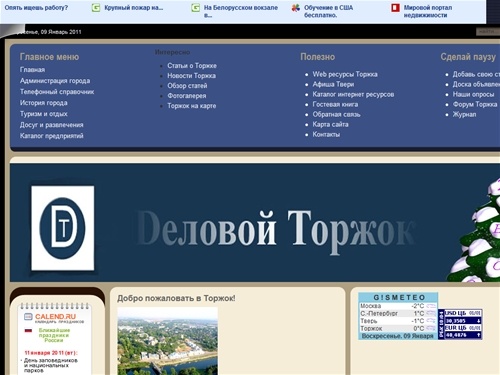Screen dimensions: 500x375
Task: Open 'Каталог интернет ресурсов' link
Action: pyautogui.click(x=353, y=94)
